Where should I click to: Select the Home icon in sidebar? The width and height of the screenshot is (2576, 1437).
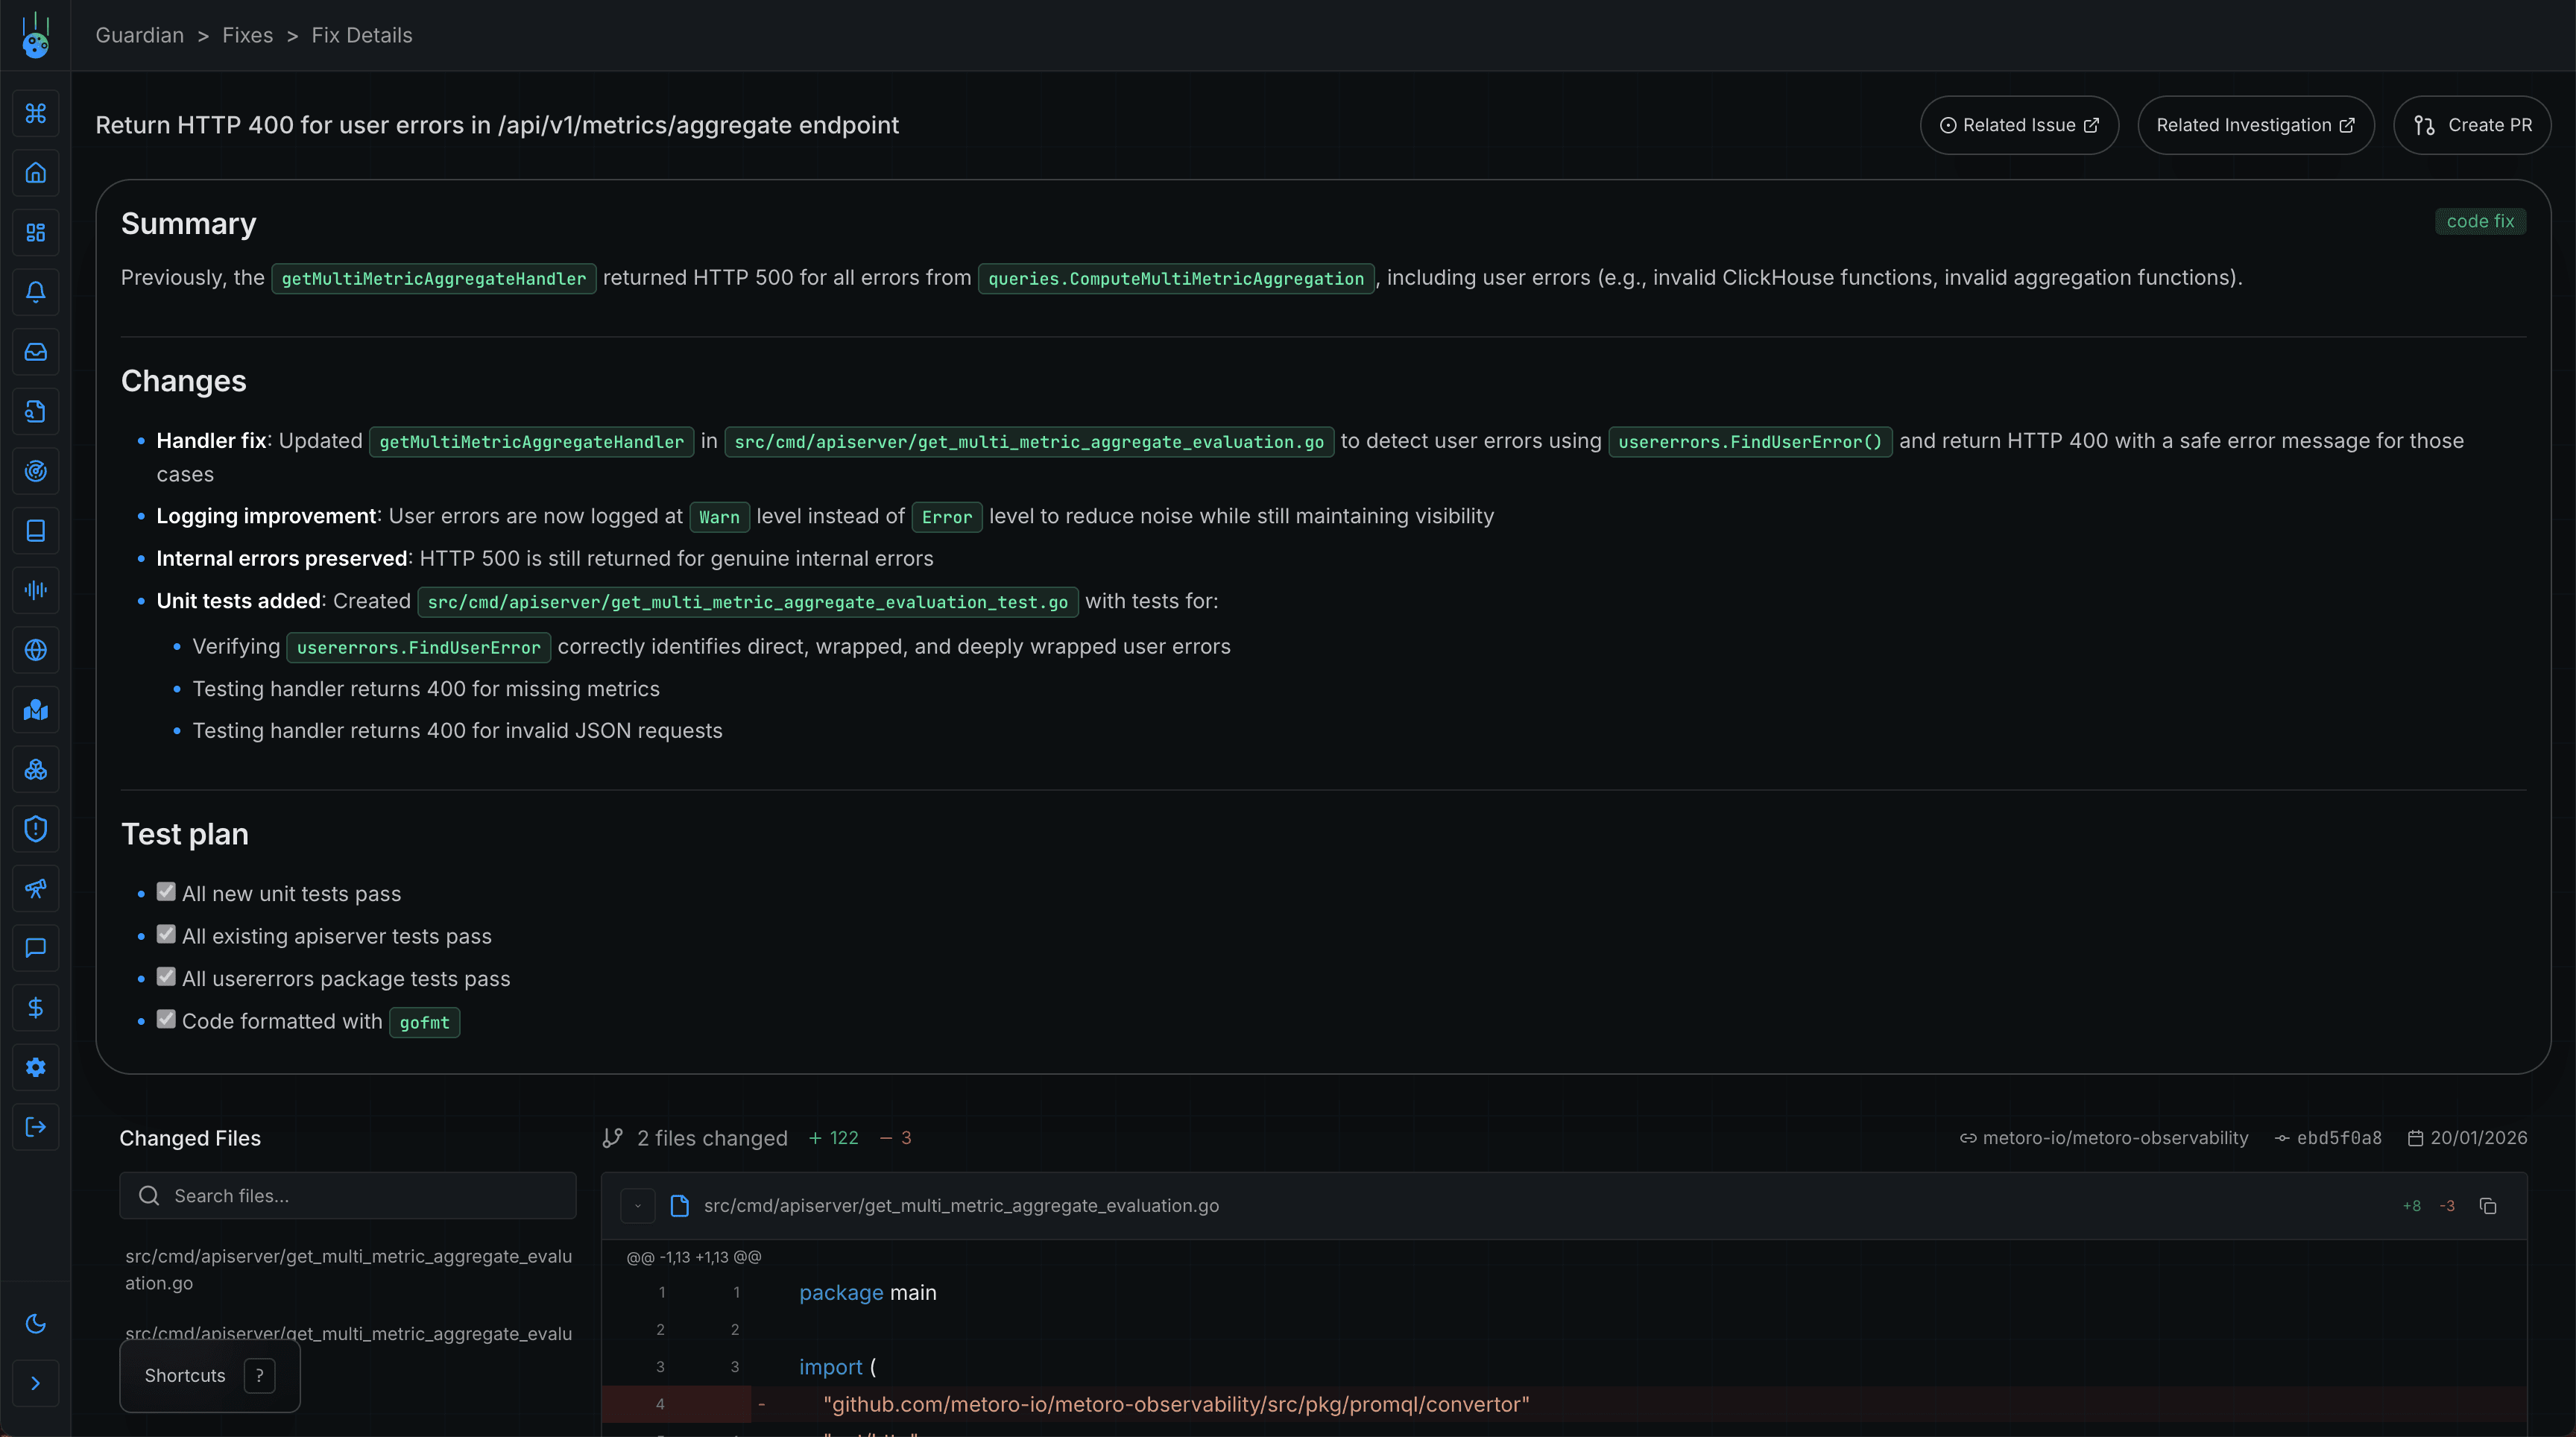click(36, 172)
